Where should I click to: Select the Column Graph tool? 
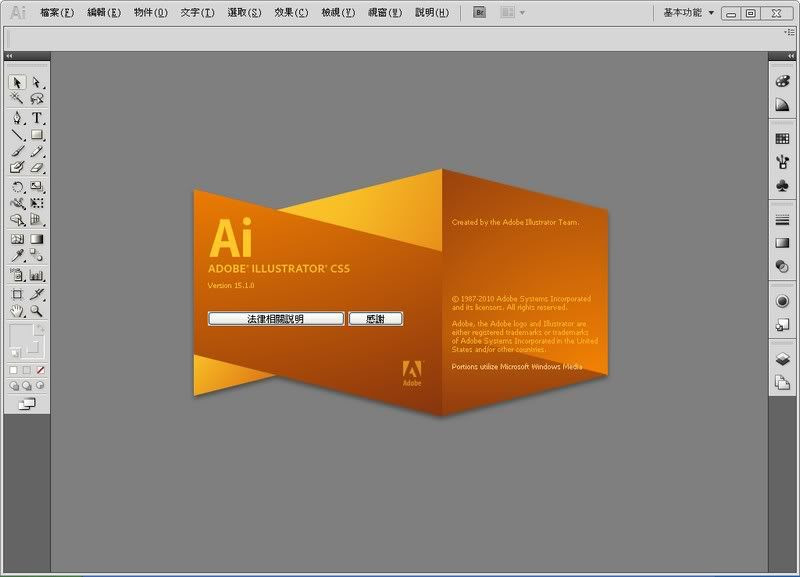[37, 275]
